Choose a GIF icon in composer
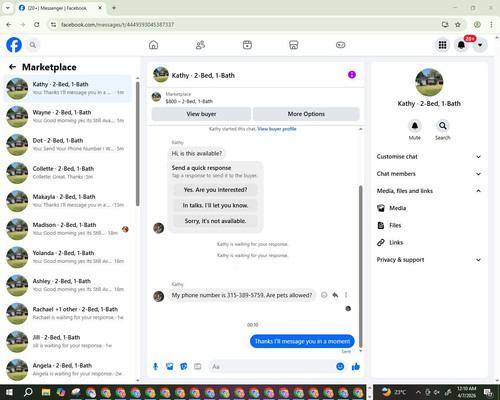Image resolution: width=500 pixels, height=400 pixels. click(198, 367)
